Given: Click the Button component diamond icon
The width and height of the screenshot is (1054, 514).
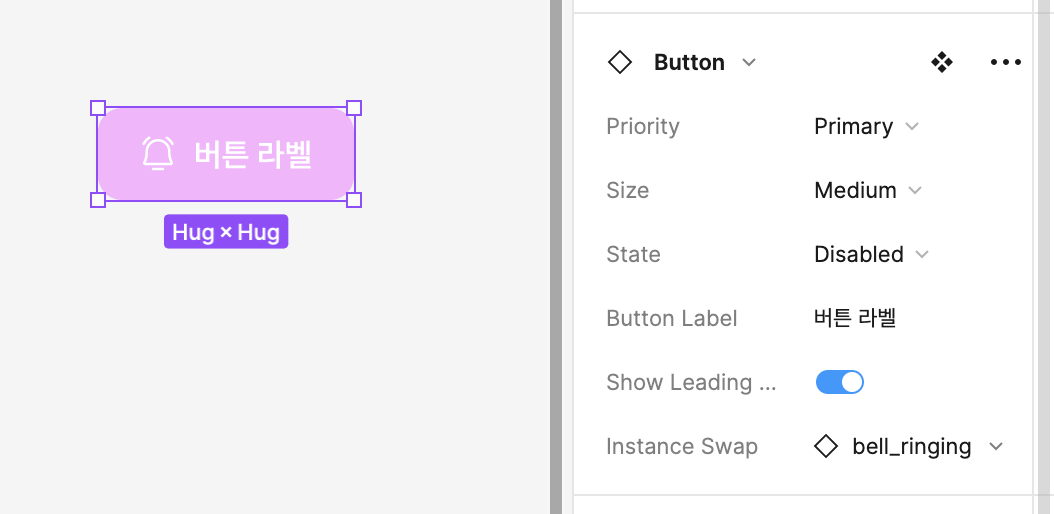Looking at the screenshot, I should (620, 63).
